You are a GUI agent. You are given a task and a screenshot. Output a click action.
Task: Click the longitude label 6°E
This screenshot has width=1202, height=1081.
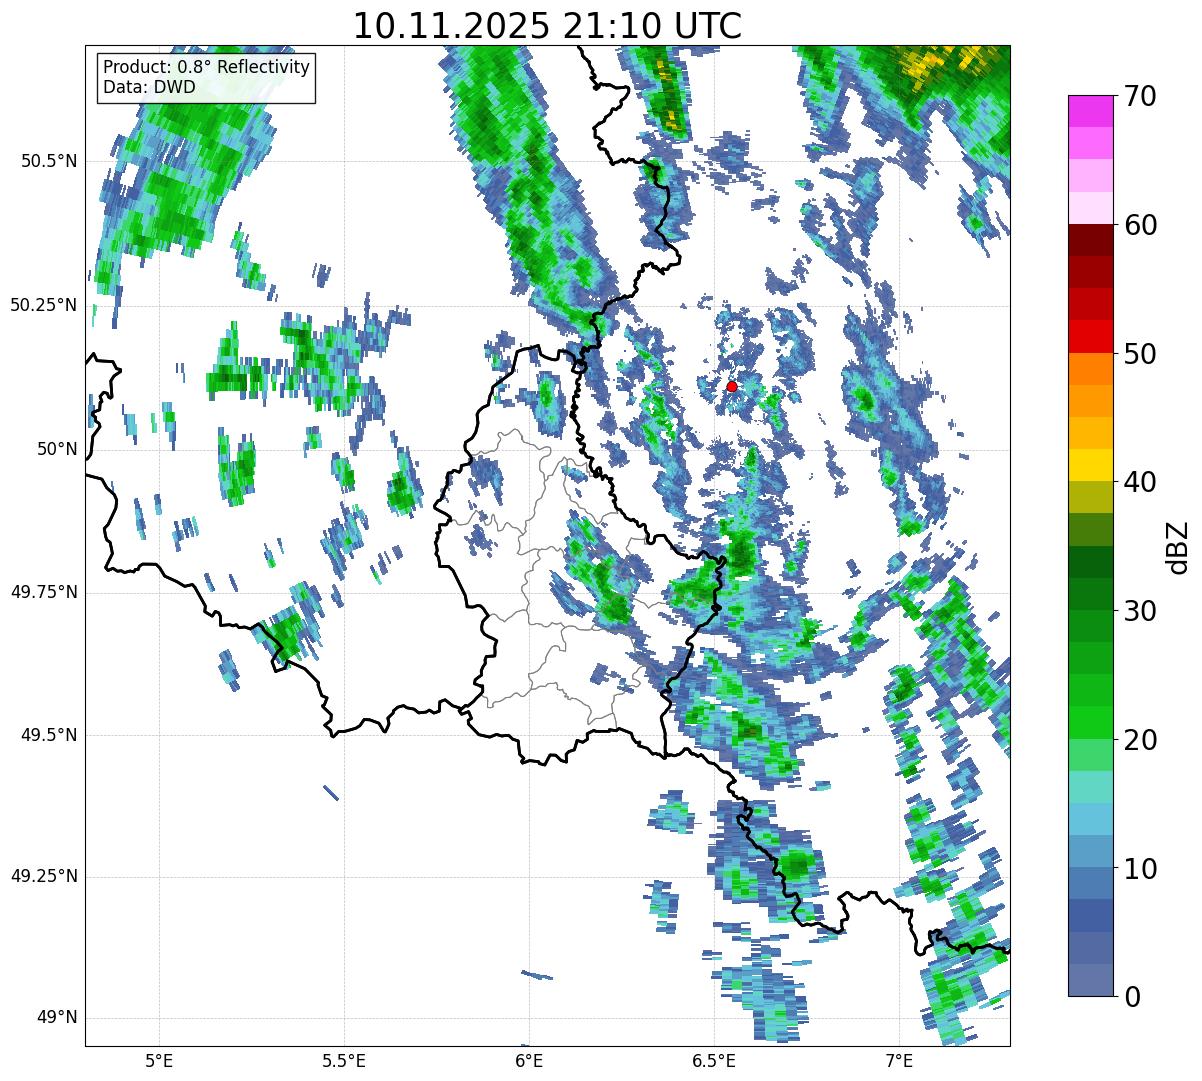(x=529, y=1060)
